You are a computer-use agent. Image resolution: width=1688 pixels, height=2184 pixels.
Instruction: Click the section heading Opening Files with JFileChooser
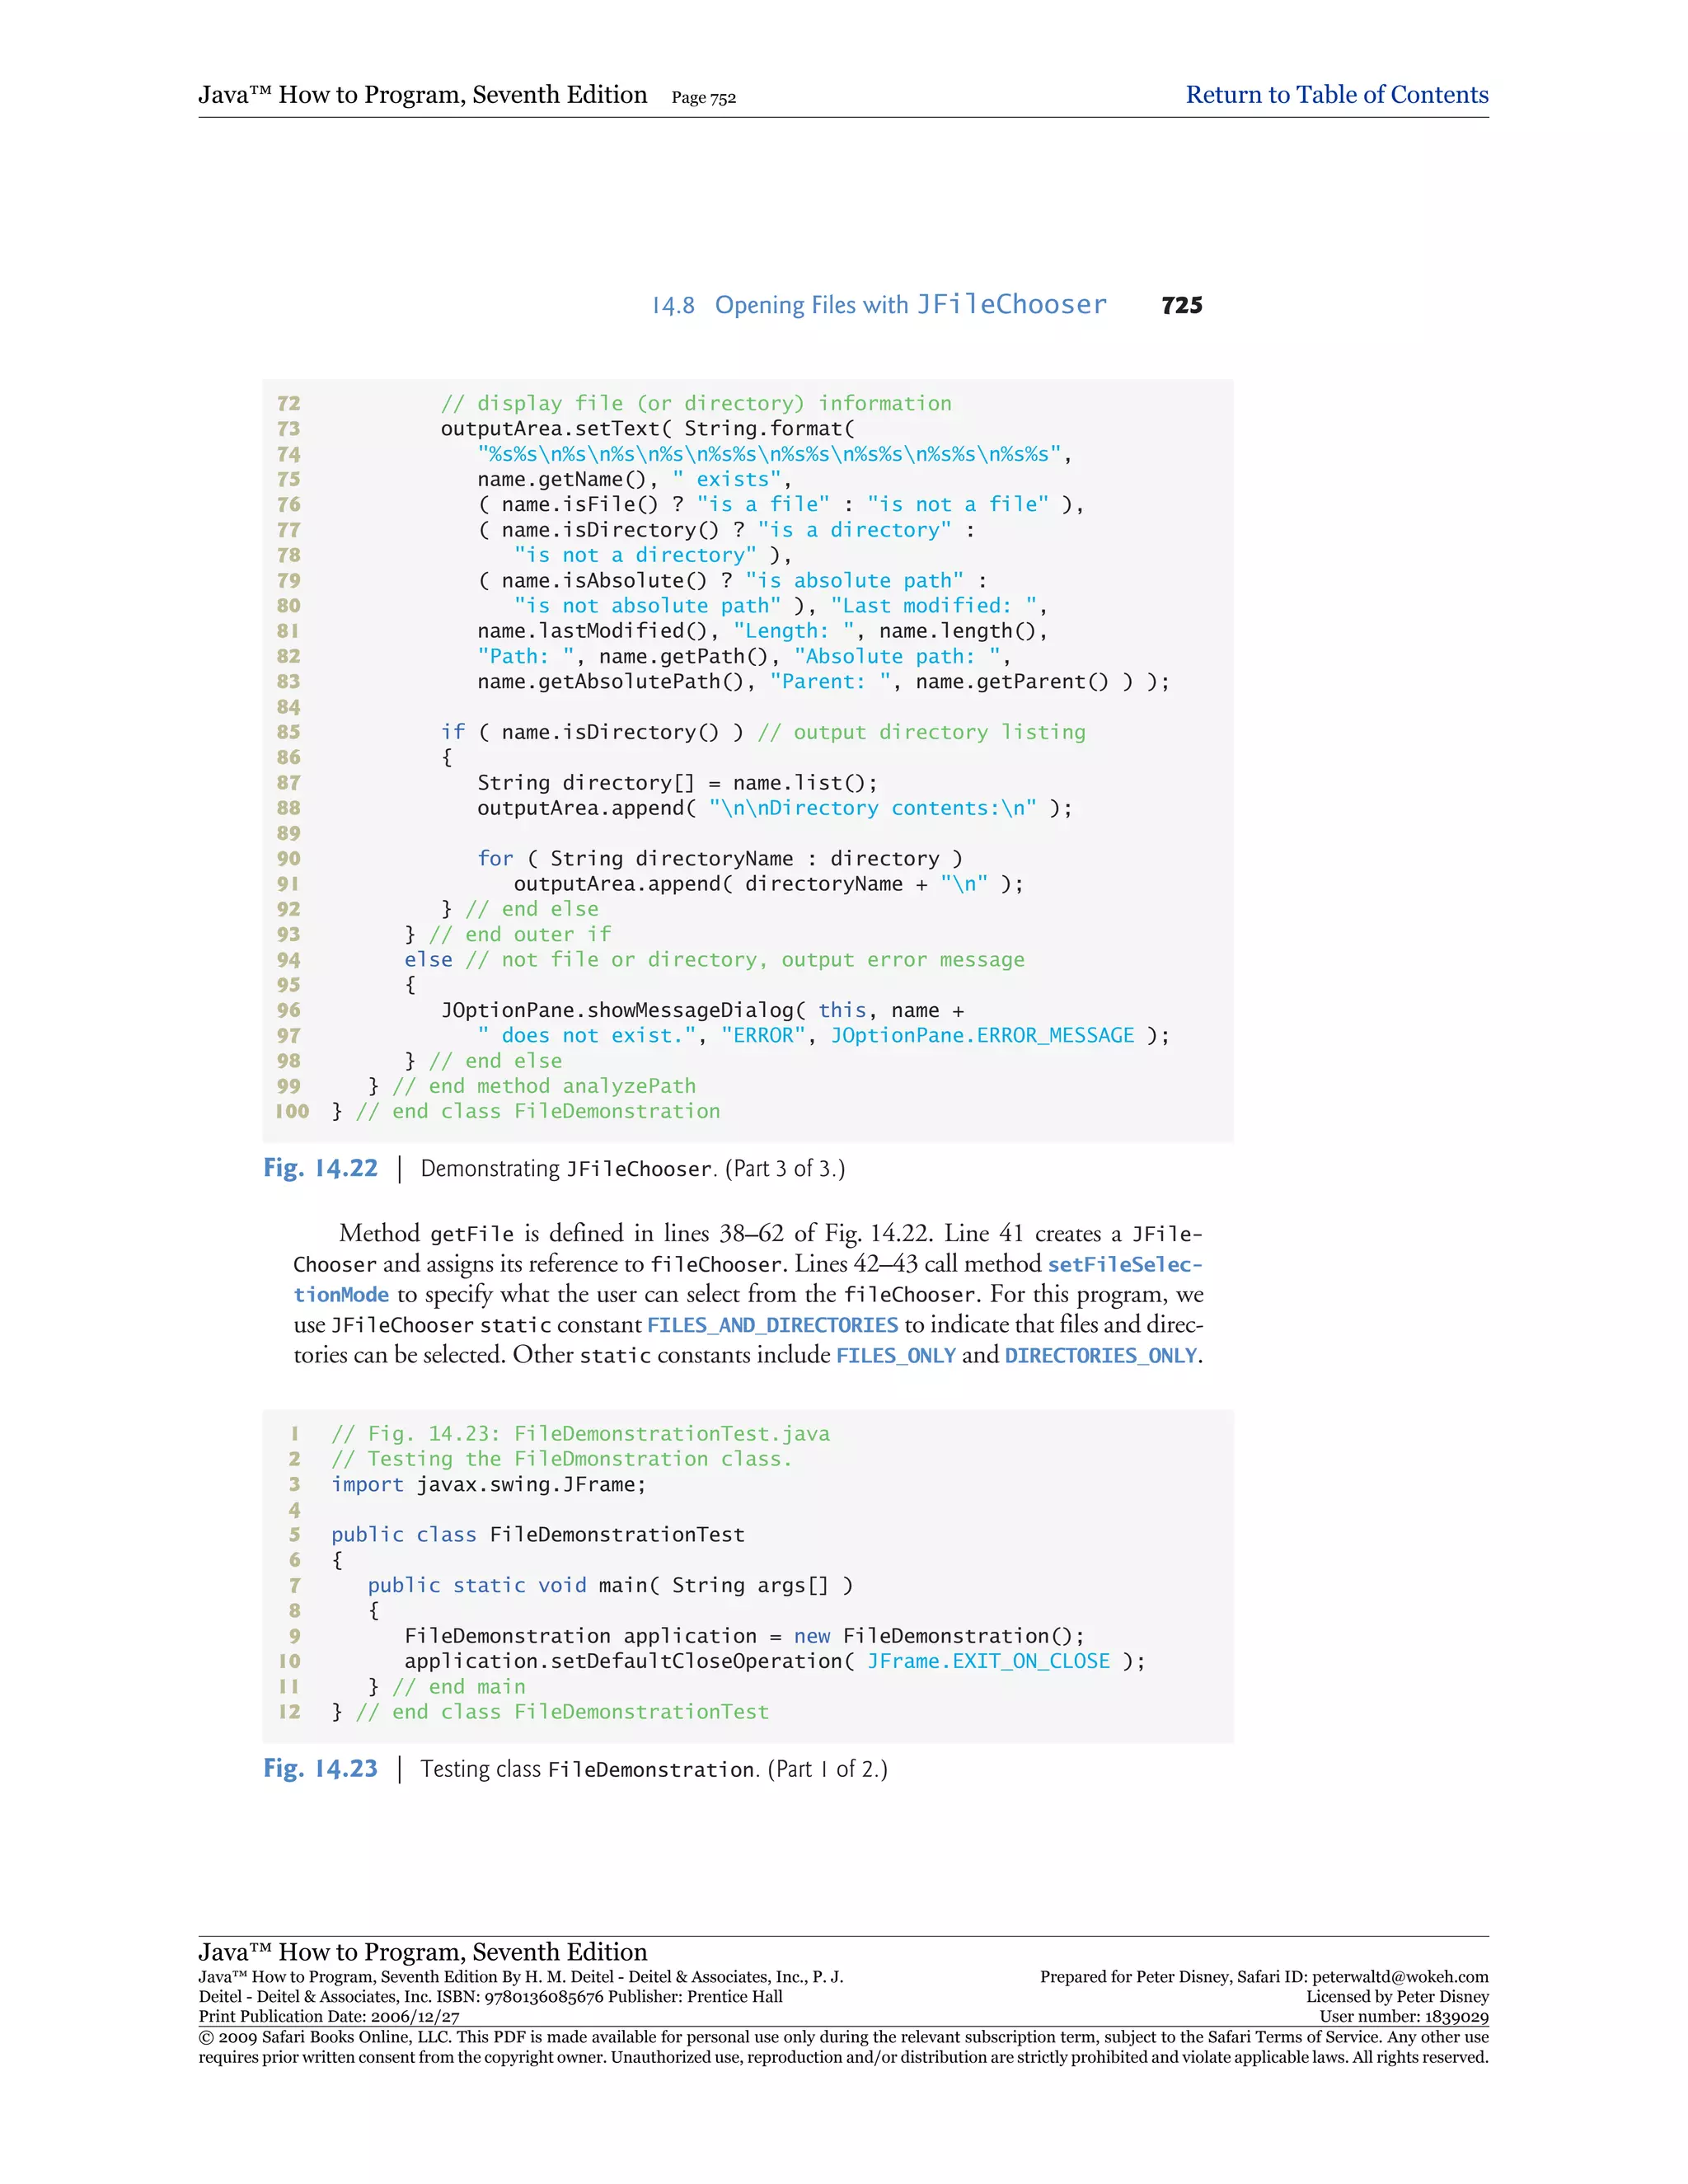pos(910,305)
